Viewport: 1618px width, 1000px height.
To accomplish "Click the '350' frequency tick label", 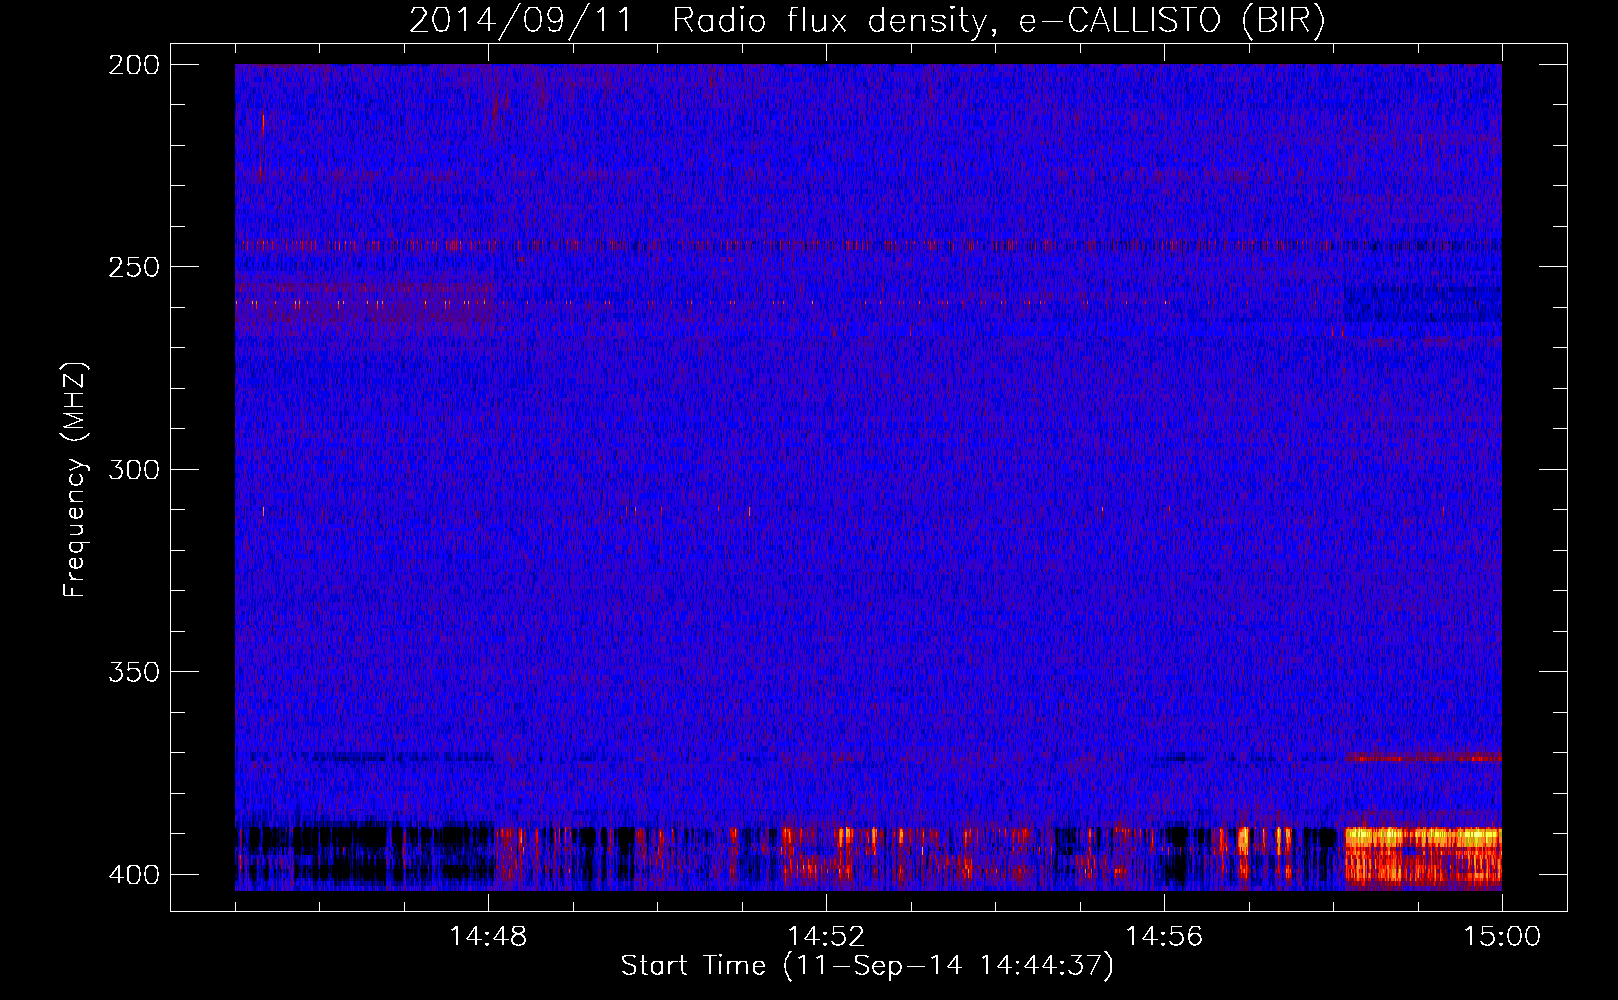I will (x=134, y=672).
